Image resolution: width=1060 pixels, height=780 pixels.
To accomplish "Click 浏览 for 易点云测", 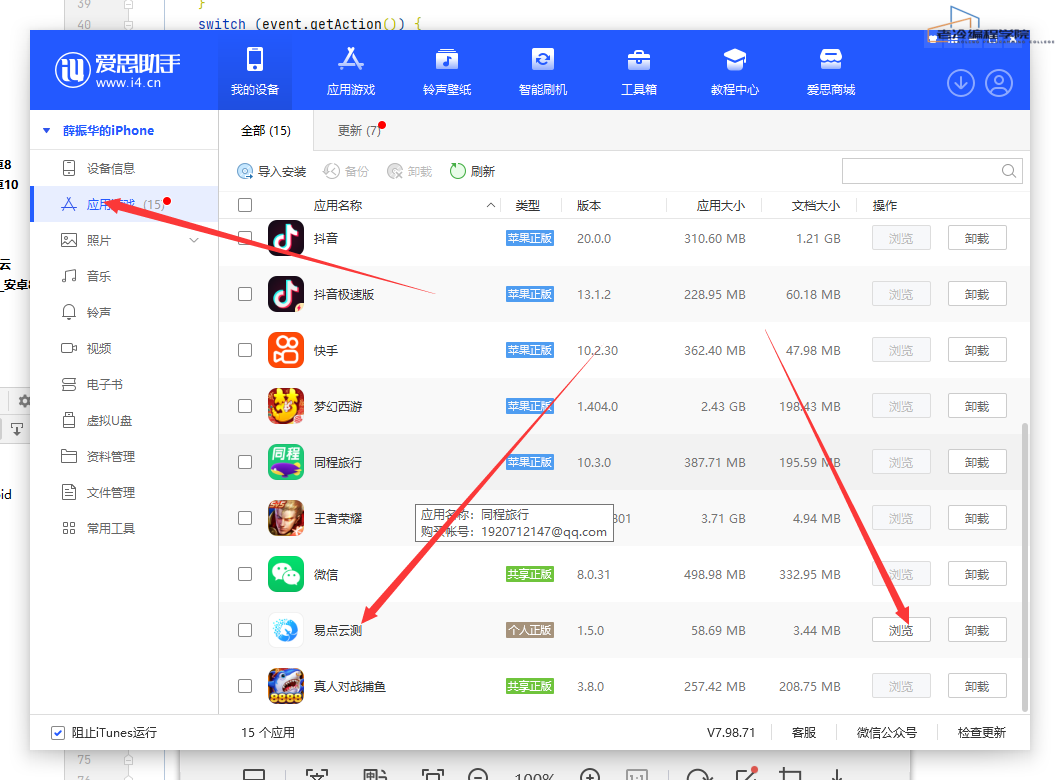I will pyautogui.click(x=901, y=630).
